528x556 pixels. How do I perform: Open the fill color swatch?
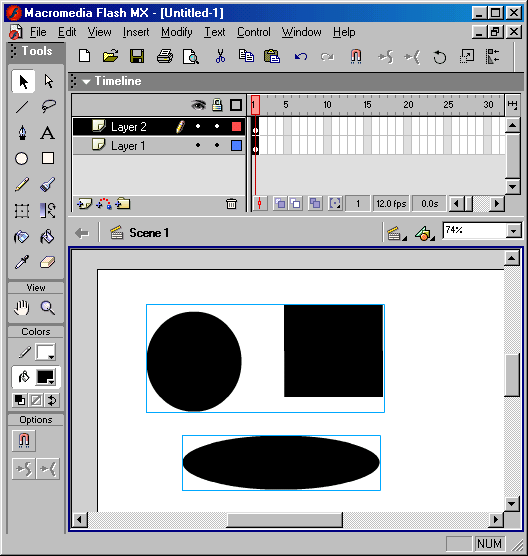(45, 377)
